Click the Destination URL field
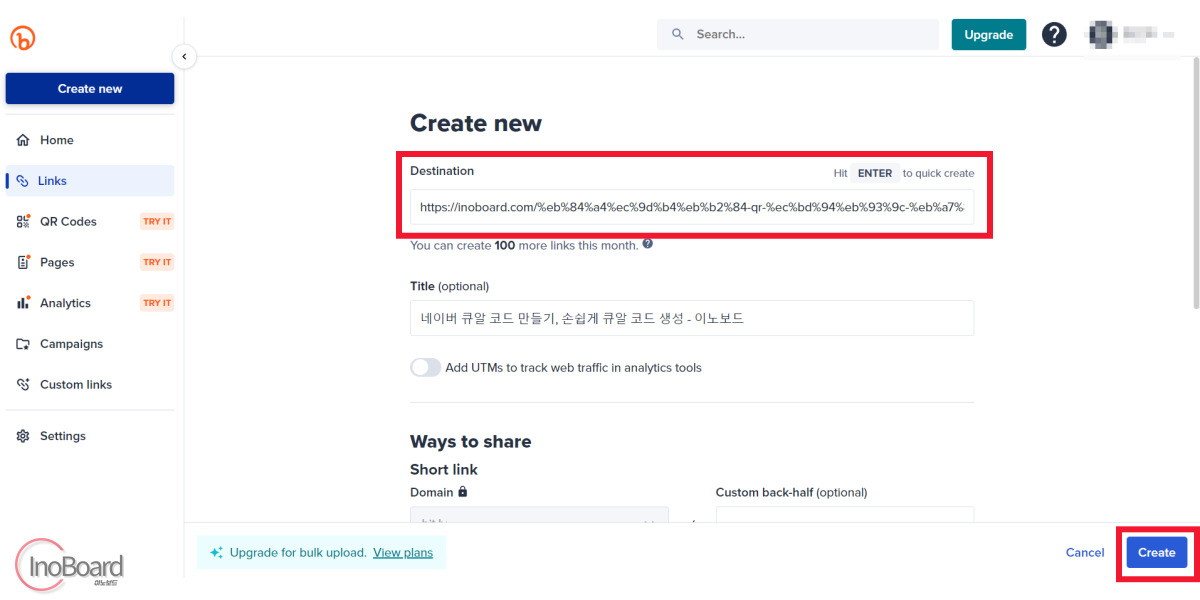Screen dimensions: 1200x600 click(692, 207)
